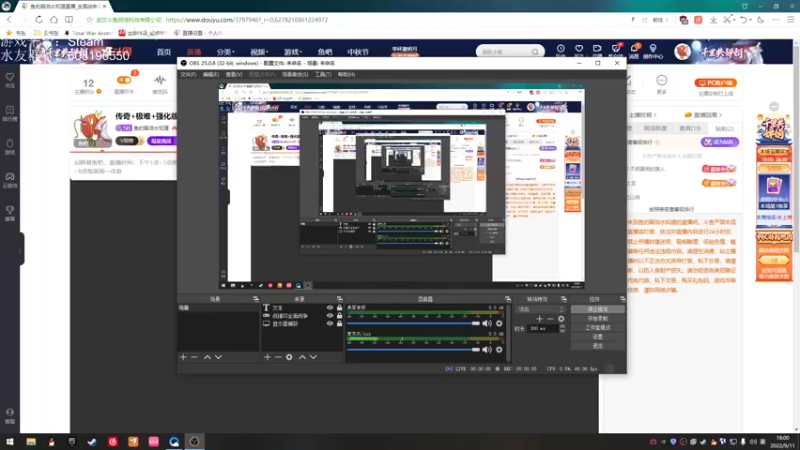Toggle lock on the text source
Image resolution: width=800 pixels, height=450 pixels.
point(339,308)
